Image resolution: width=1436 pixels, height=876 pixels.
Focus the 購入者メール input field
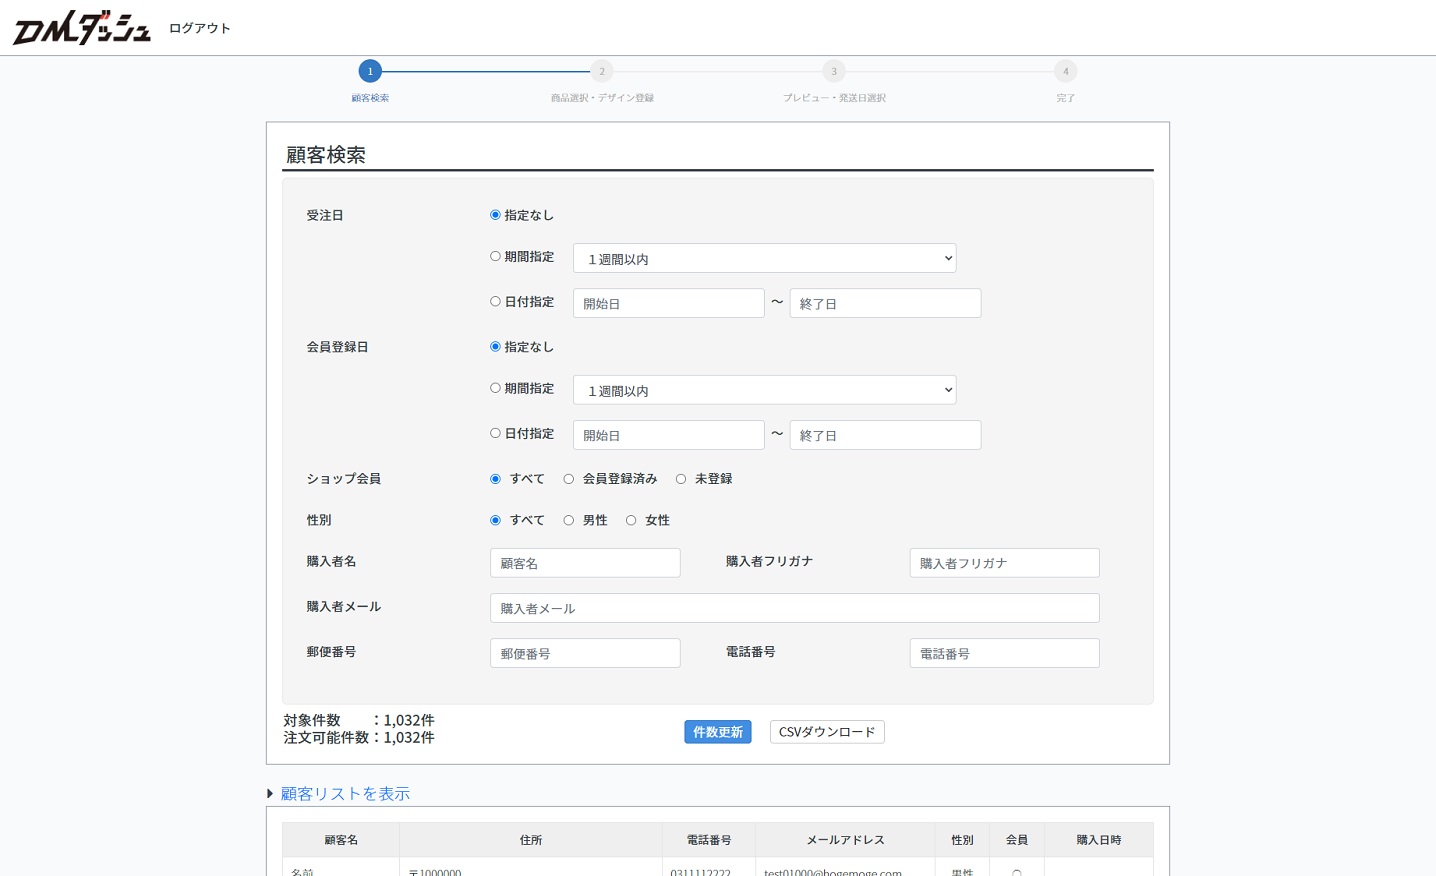pos(794,608)
